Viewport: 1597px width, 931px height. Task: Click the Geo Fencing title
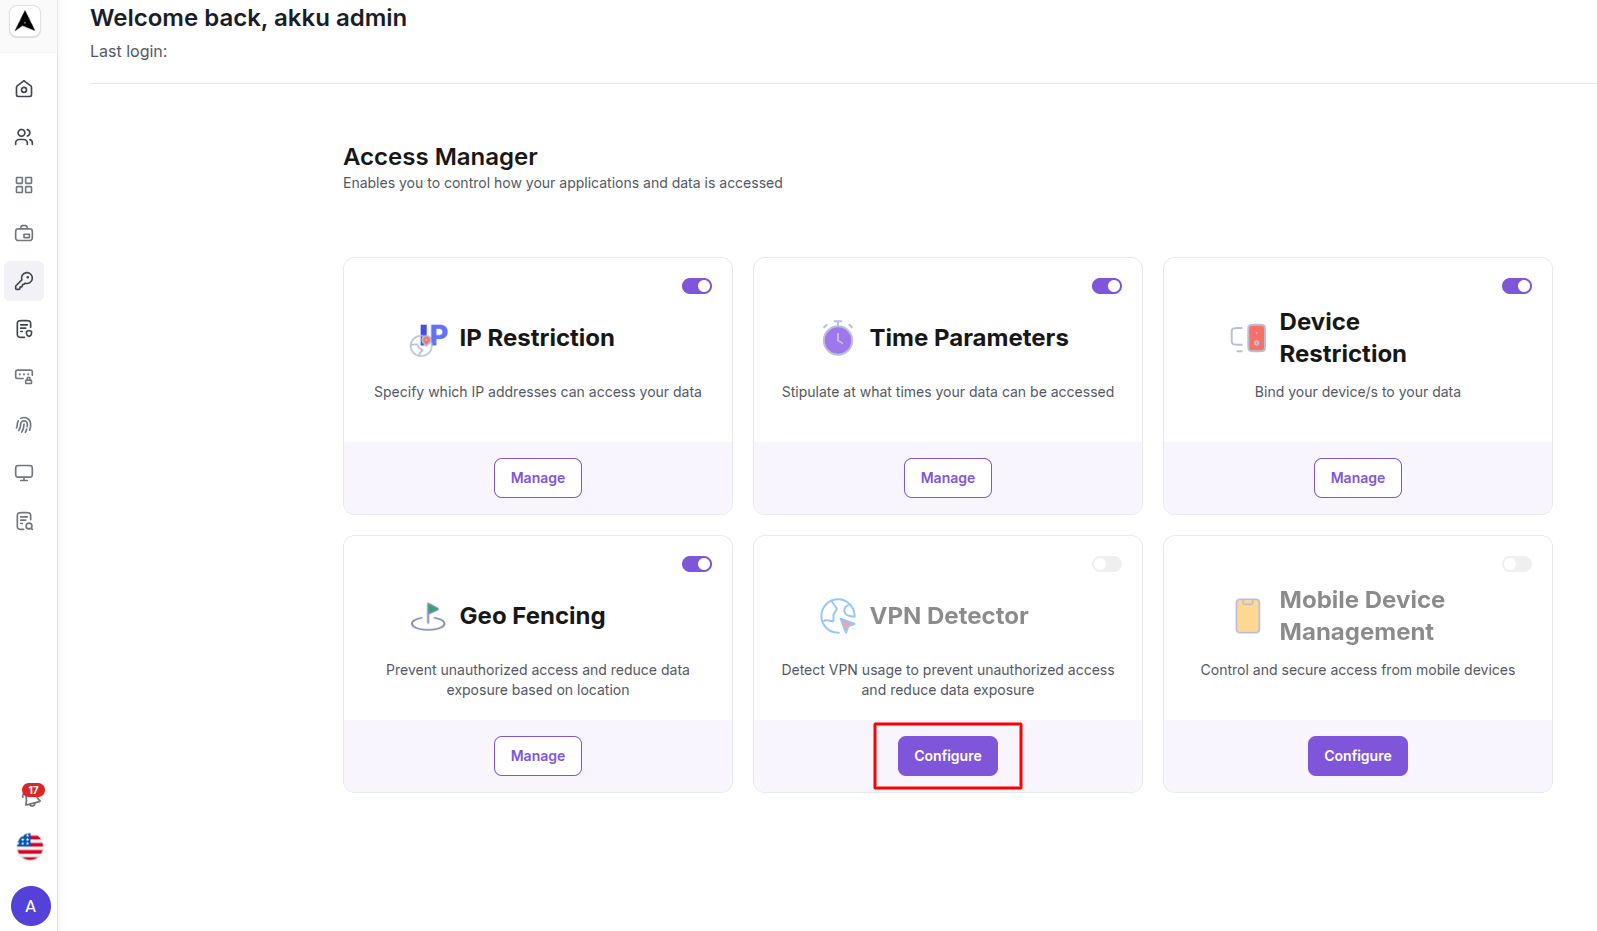[x=533, y=616]
